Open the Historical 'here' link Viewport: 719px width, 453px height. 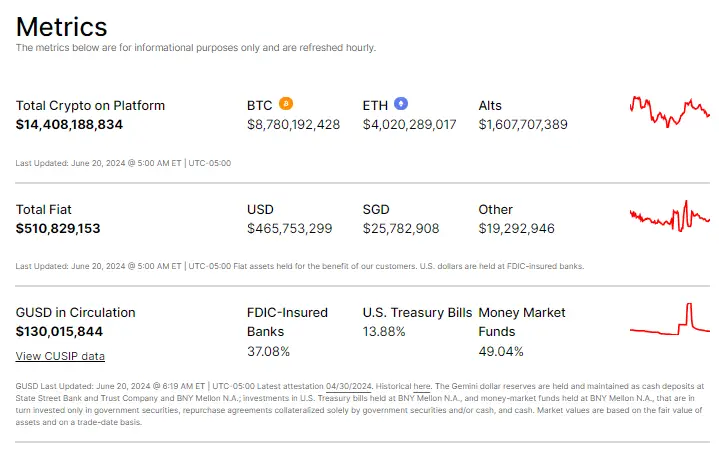tap(422, 386)
